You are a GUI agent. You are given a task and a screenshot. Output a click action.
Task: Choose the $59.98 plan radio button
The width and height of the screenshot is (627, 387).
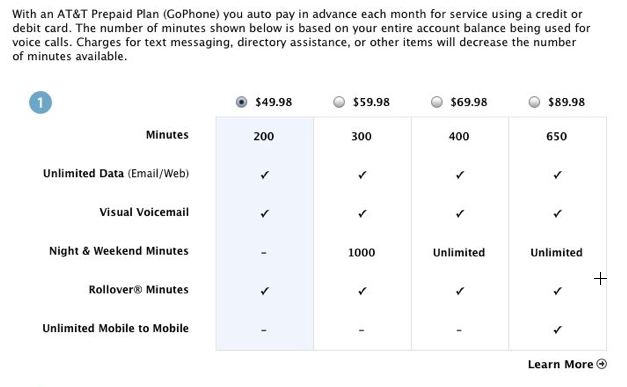click(339, 102)
